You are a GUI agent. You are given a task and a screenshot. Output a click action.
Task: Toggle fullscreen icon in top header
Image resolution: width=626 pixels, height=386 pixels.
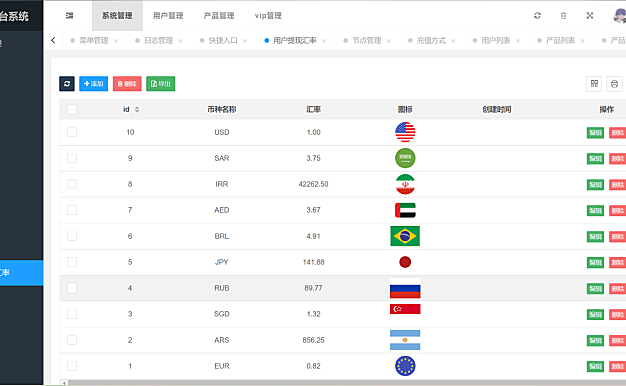tap(590, 16)
